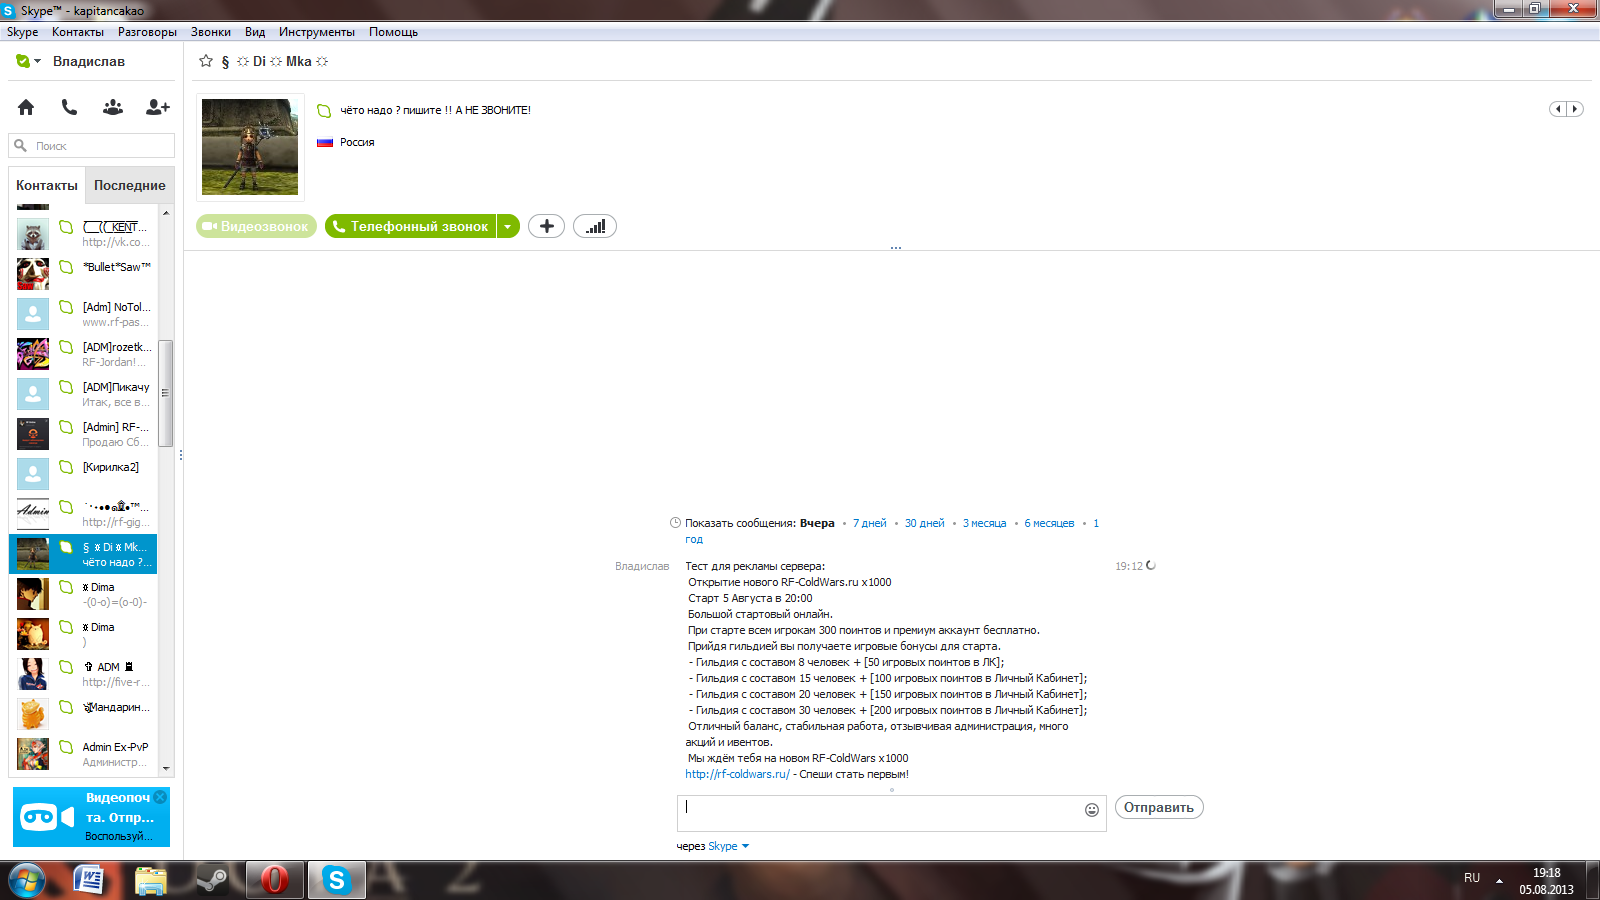
Task: Open the Контакты menu
Action: [78, 32]
